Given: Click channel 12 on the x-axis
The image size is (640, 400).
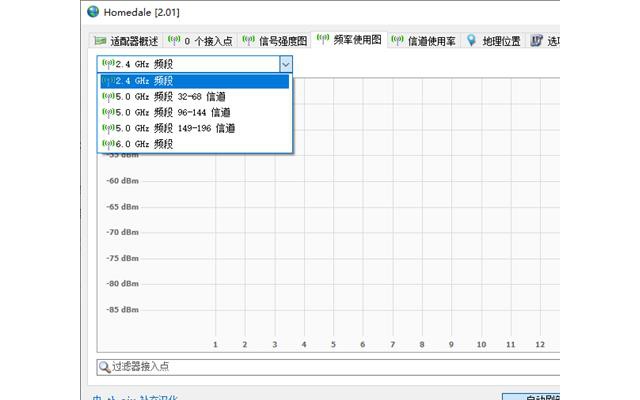Looking at the screenshot, I should (540, 344).
